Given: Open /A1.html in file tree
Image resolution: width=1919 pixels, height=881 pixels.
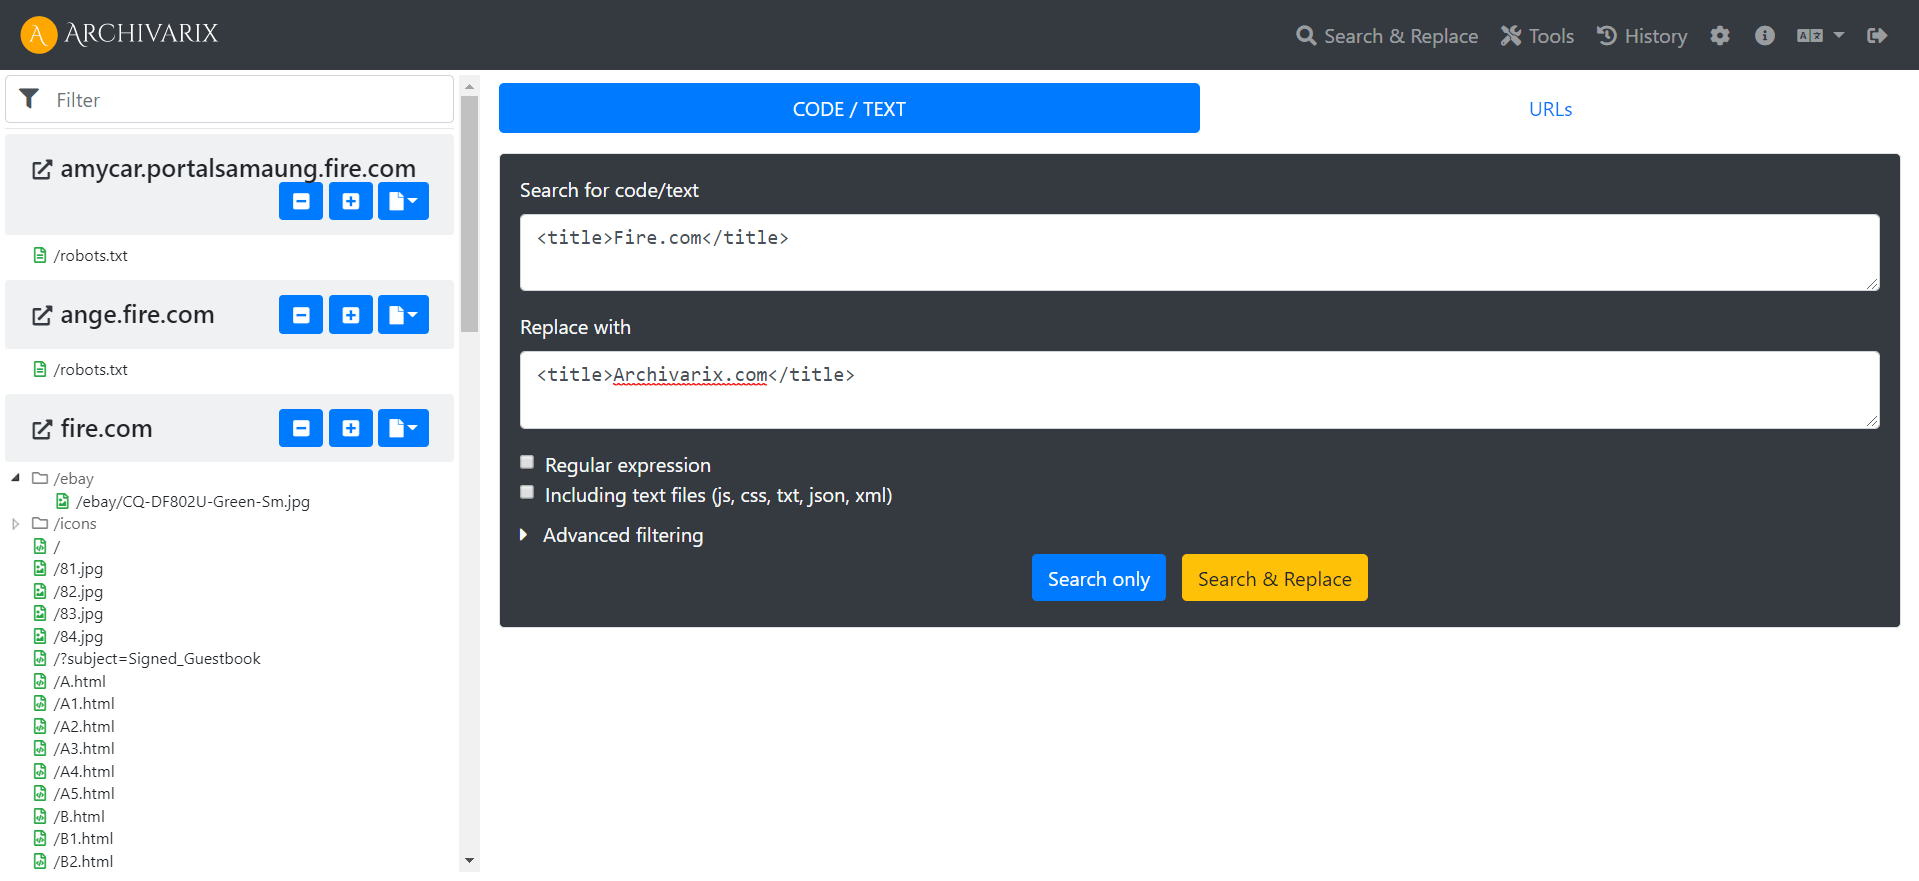Looking at the screenshot, I should 84,704.
